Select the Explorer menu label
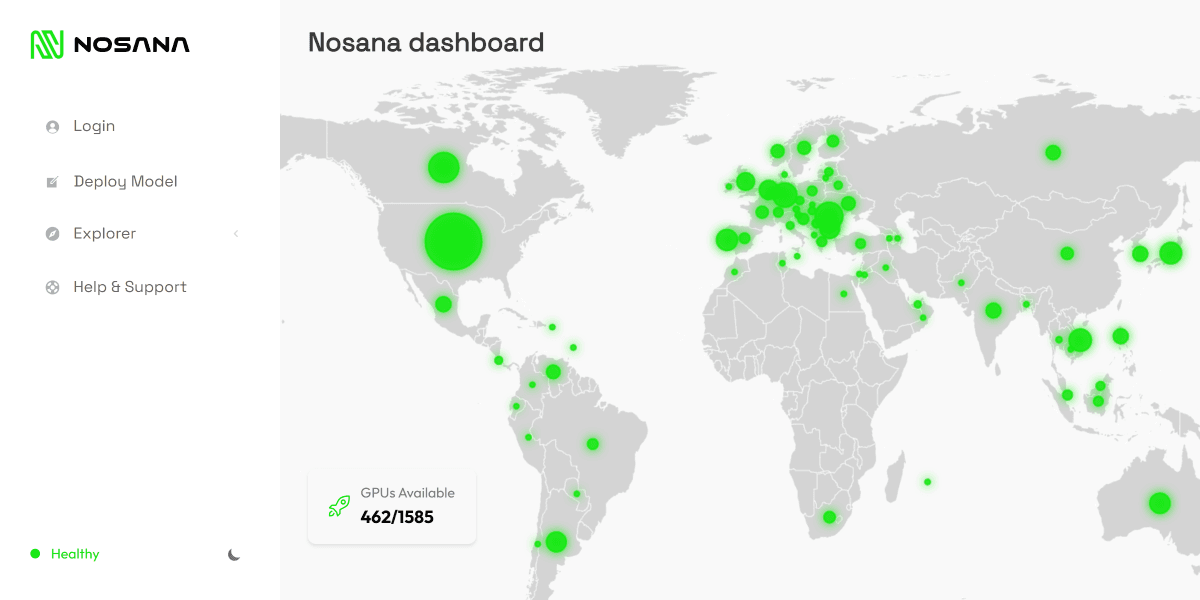 coord(104,233)
